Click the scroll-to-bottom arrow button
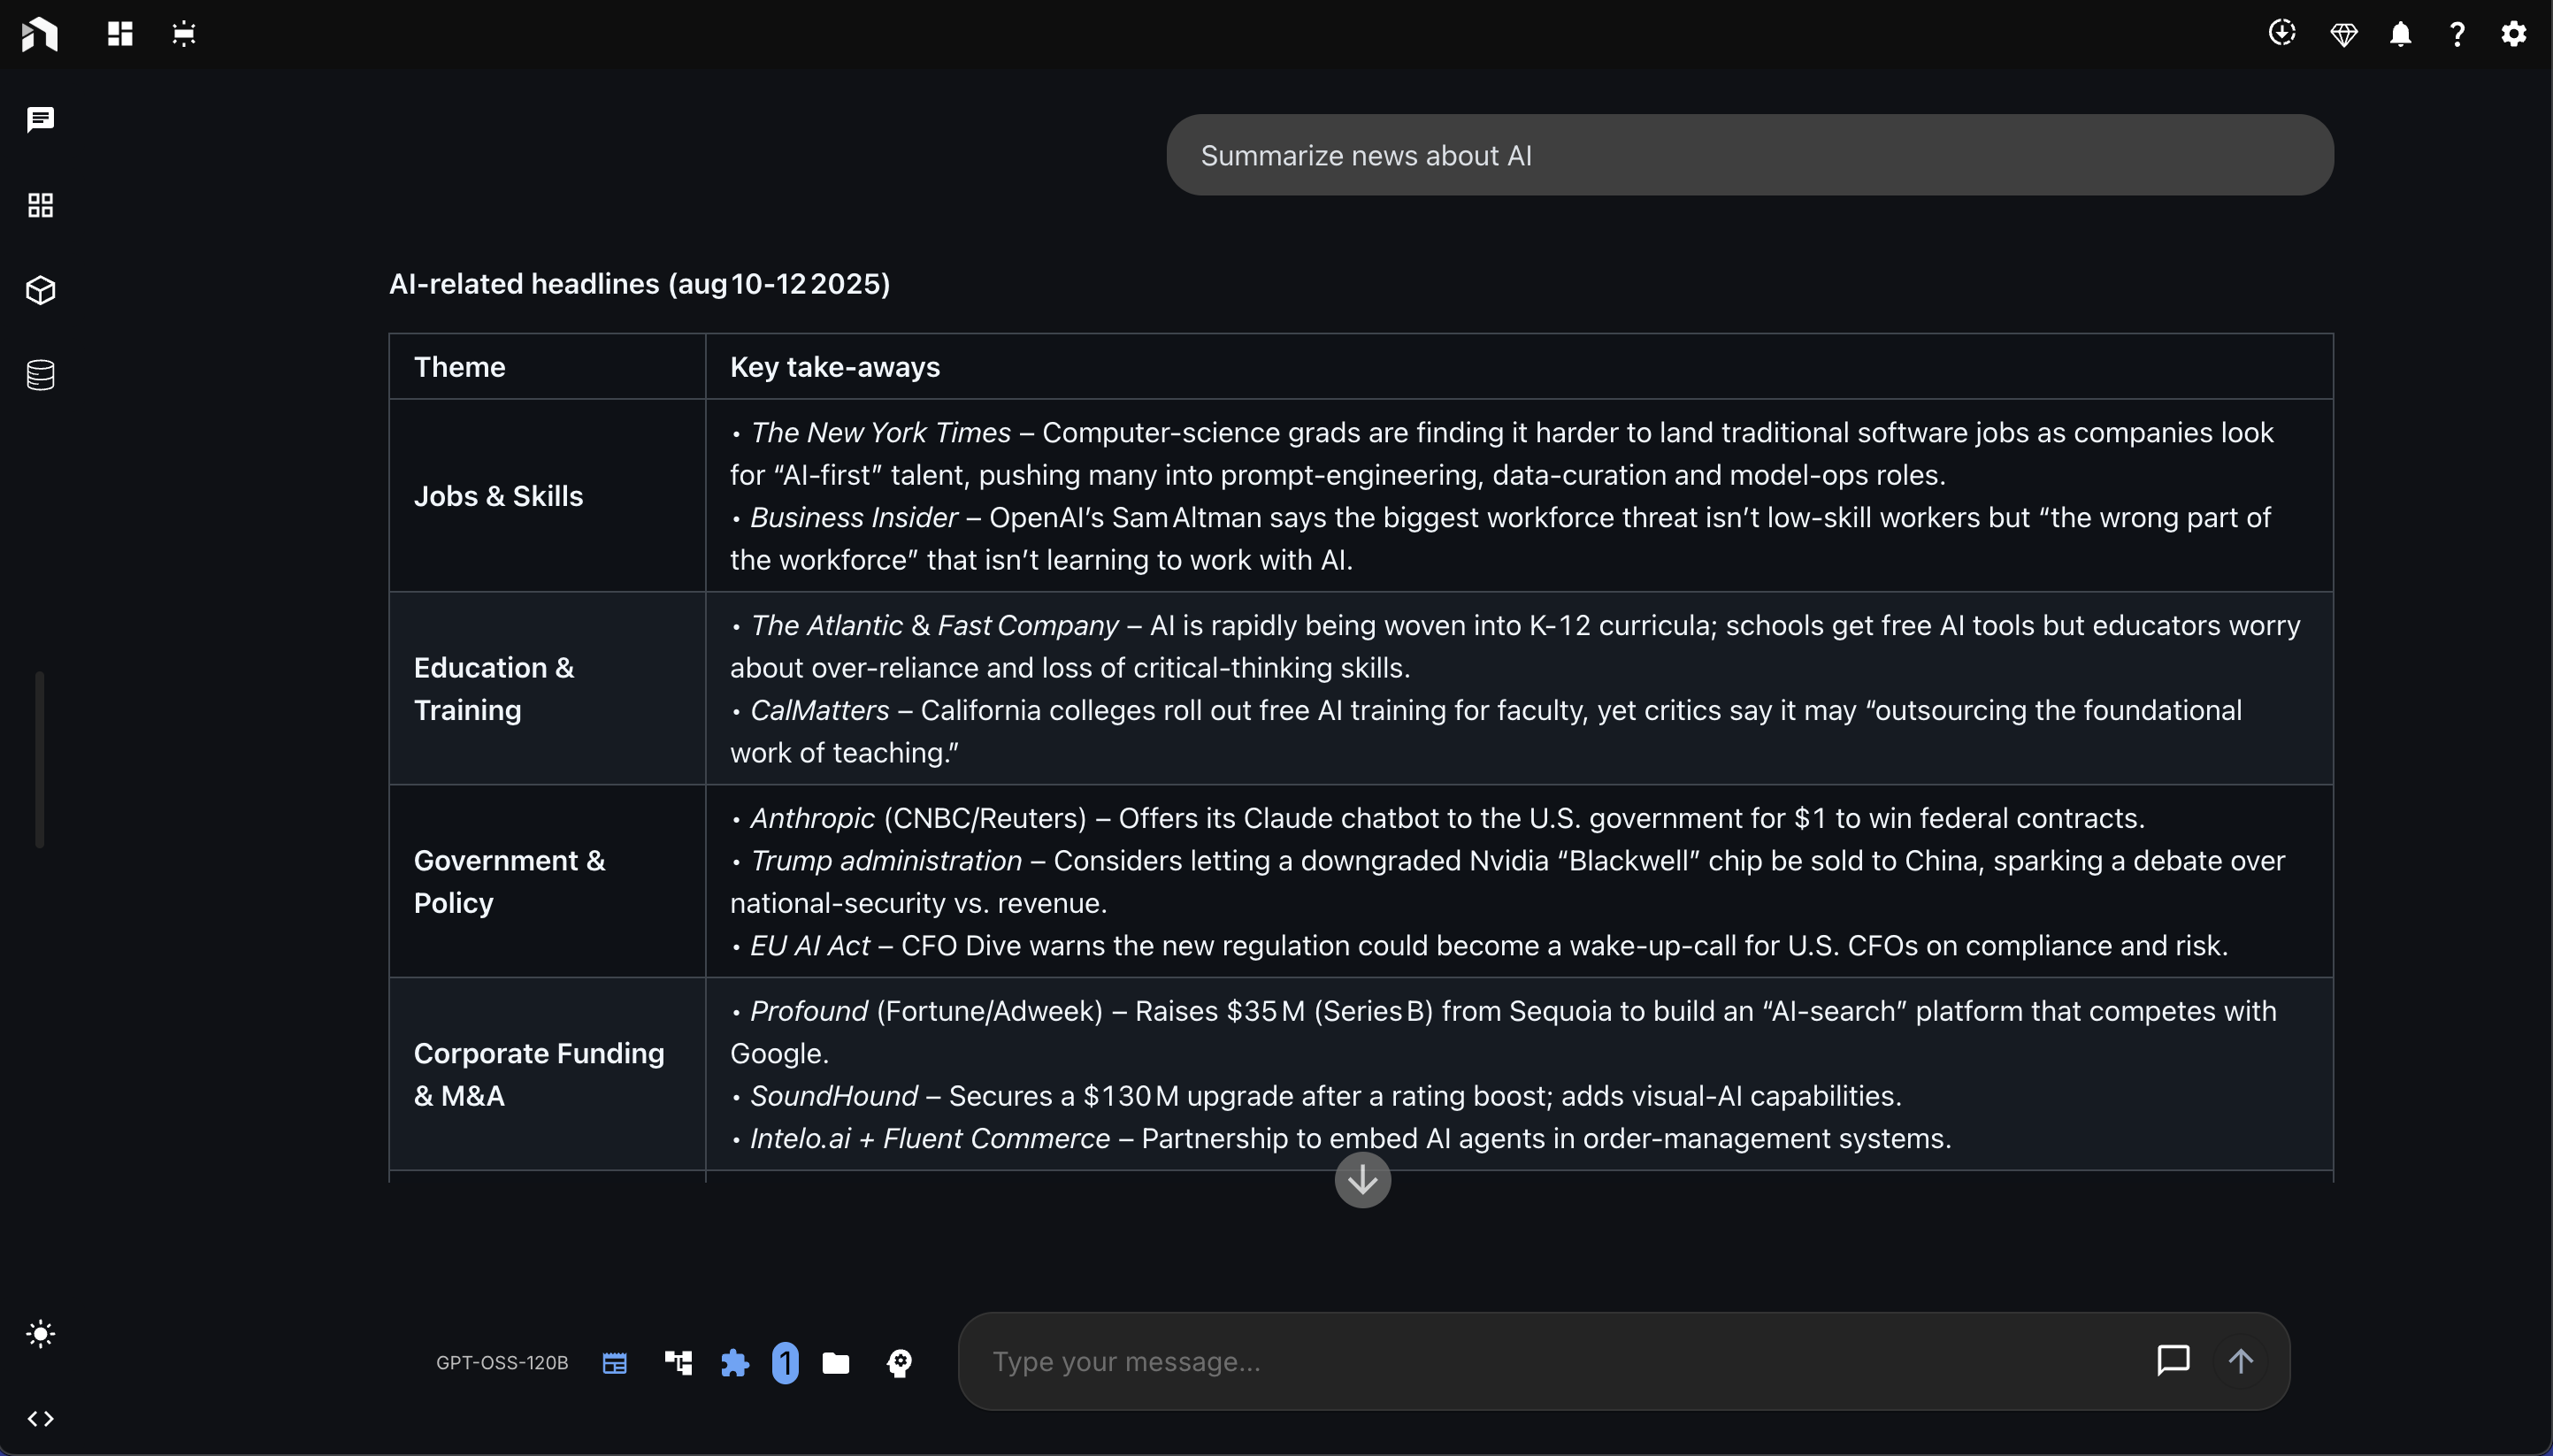This screenshot has height=1456, width=2553. pyautogui.click(x=1362, y=1180)
